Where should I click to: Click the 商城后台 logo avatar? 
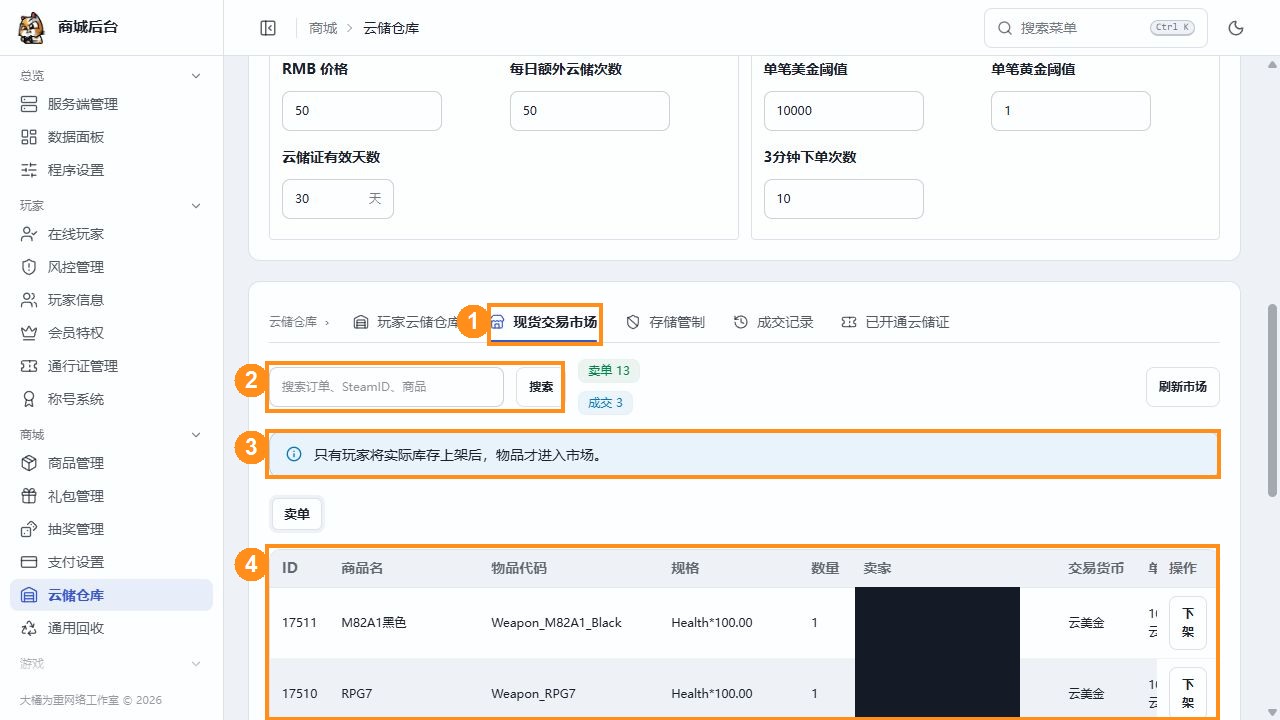point(32,28)
